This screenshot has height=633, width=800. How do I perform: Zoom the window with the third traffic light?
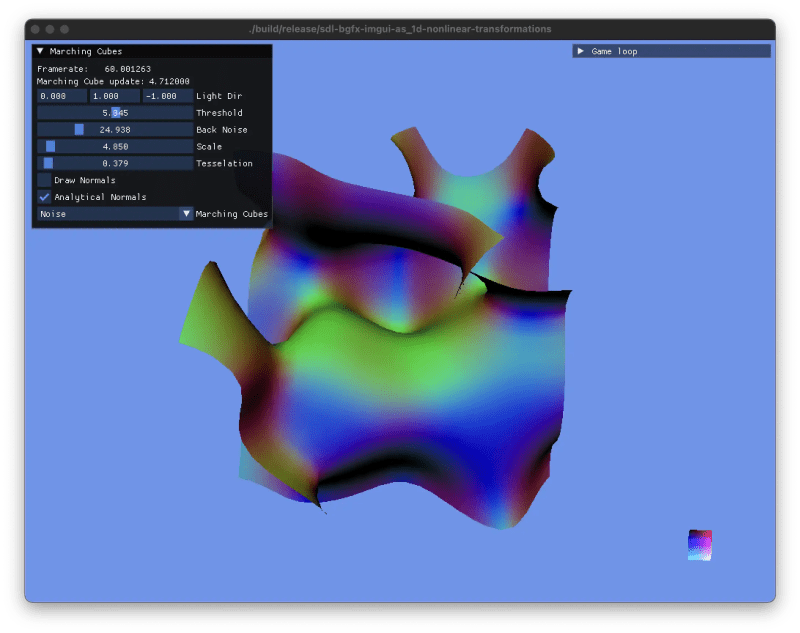click(65, 29)
